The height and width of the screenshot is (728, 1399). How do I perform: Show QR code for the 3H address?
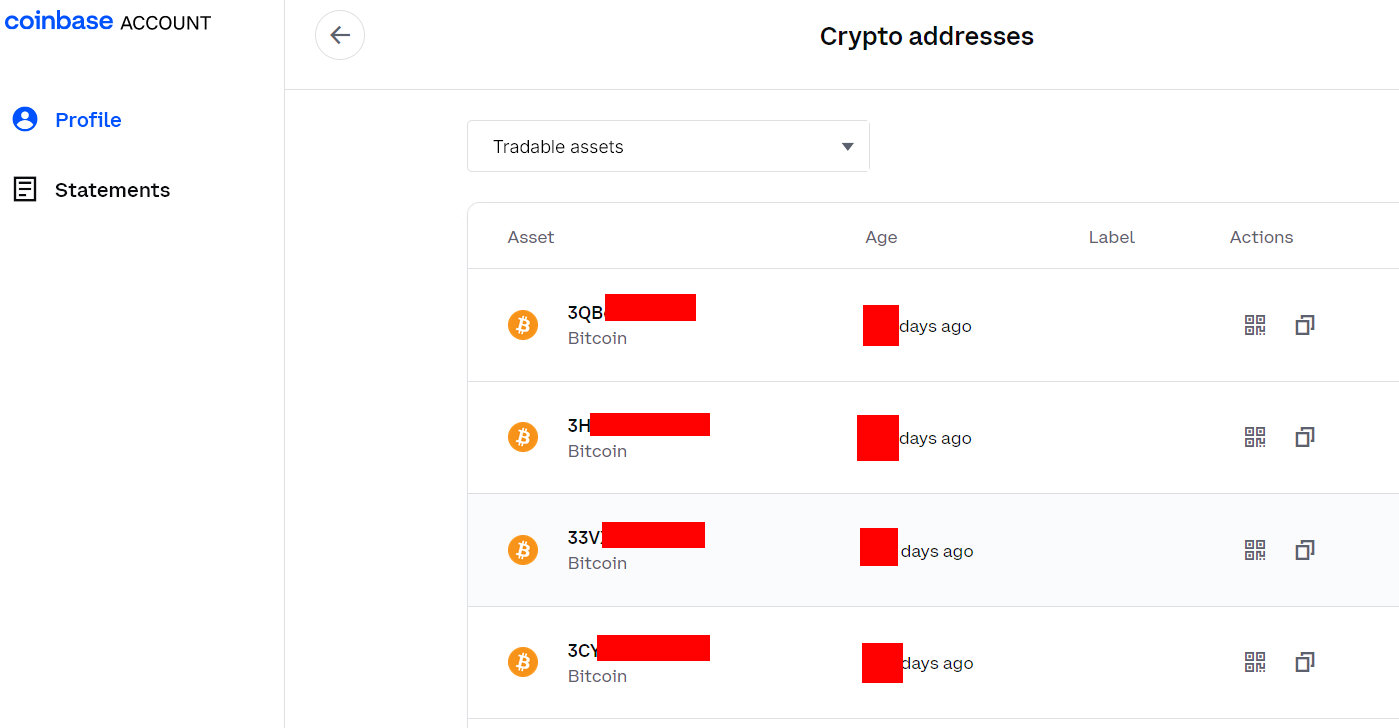click(x=1254, y=437)
